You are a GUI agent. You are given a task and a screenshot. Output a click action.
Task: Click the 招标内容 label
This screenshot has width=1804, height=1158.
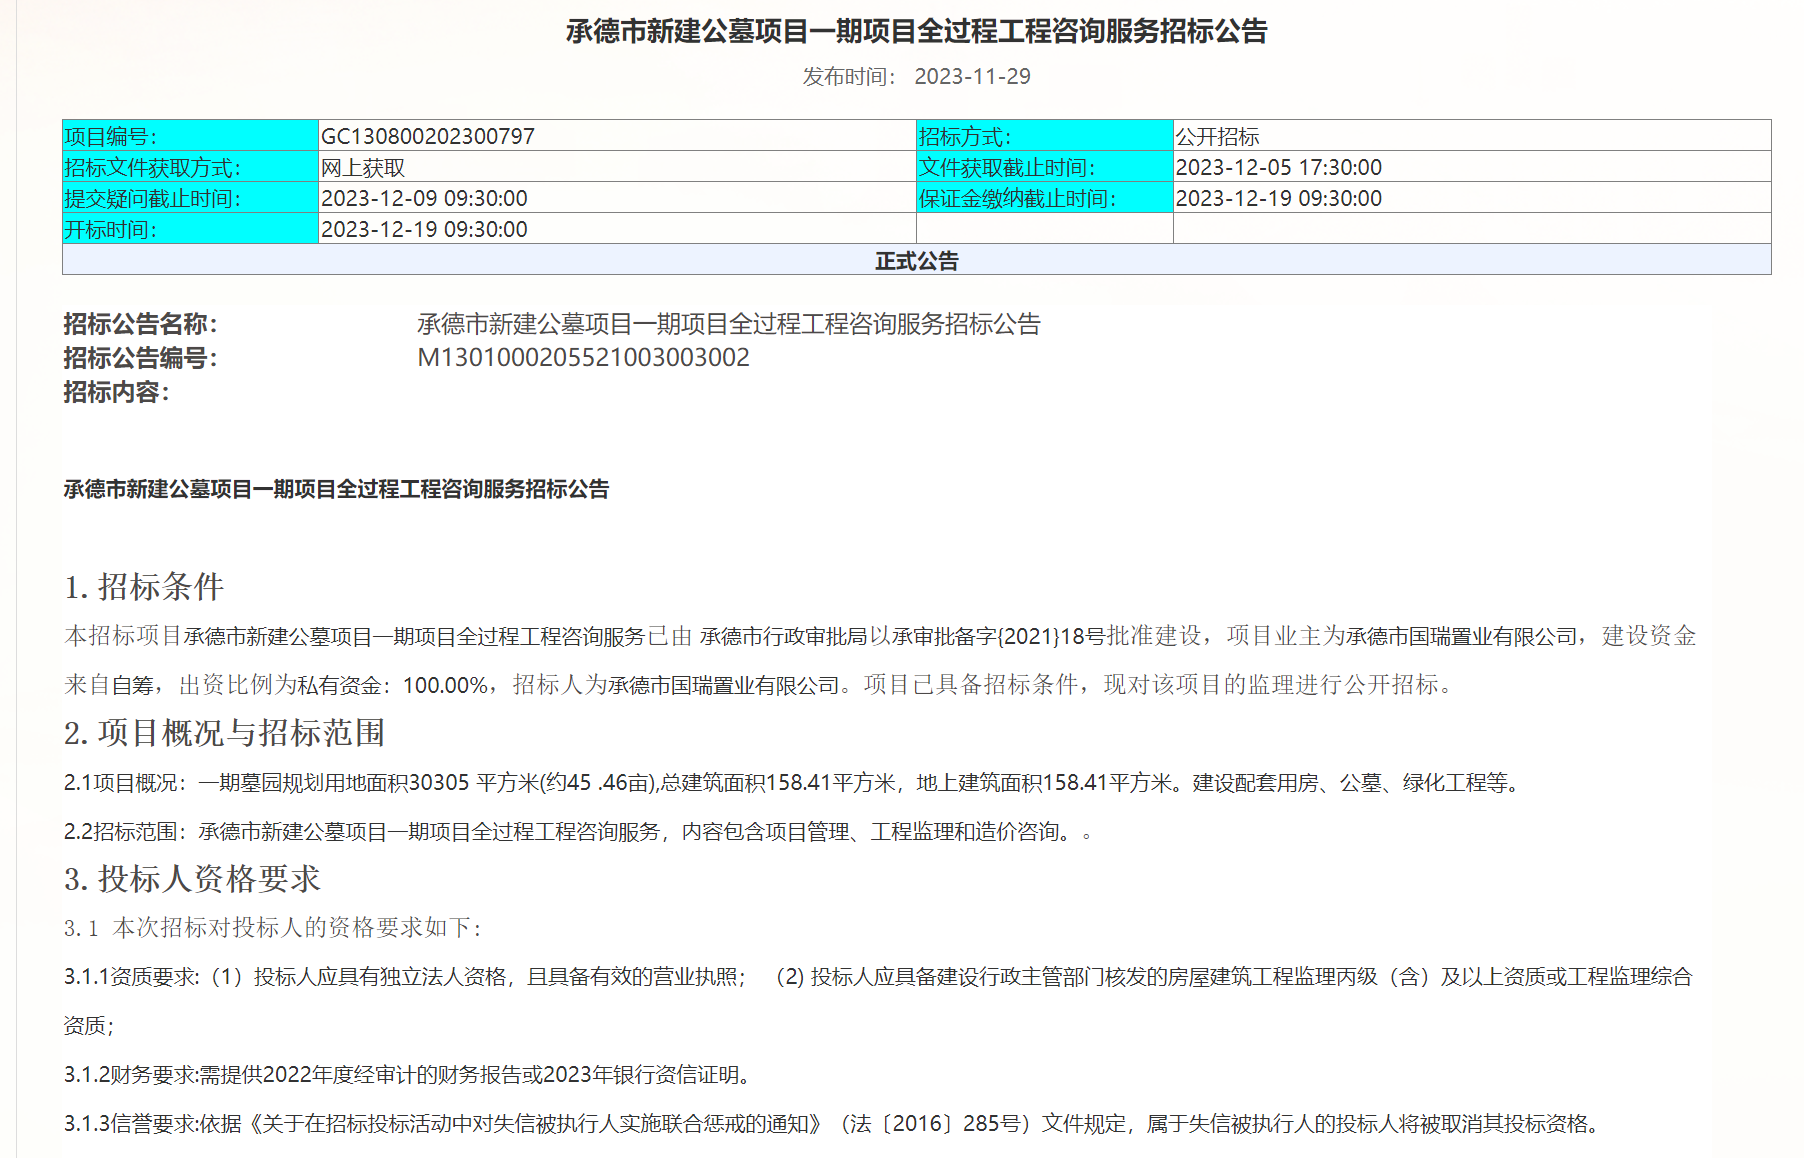coord(116,392)
